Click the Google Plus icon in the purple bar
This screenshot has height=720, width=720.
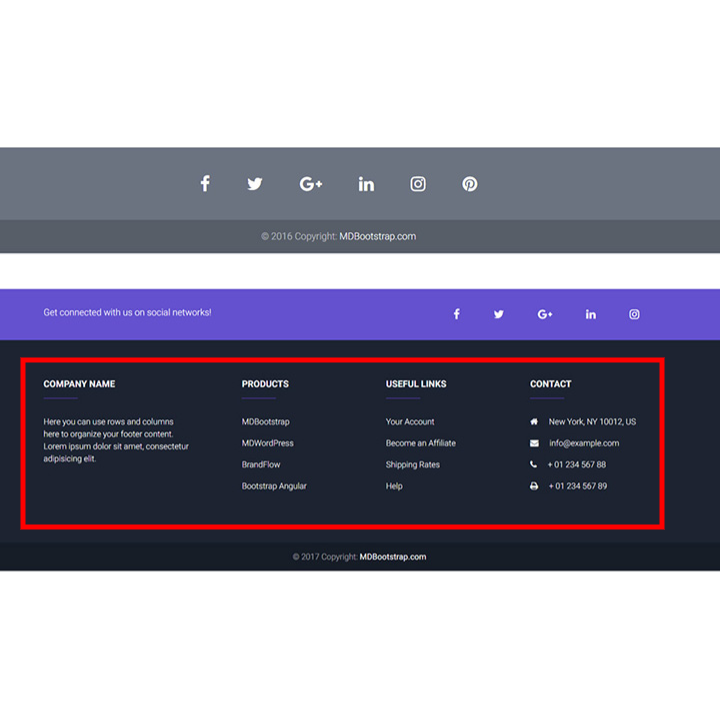544,314
